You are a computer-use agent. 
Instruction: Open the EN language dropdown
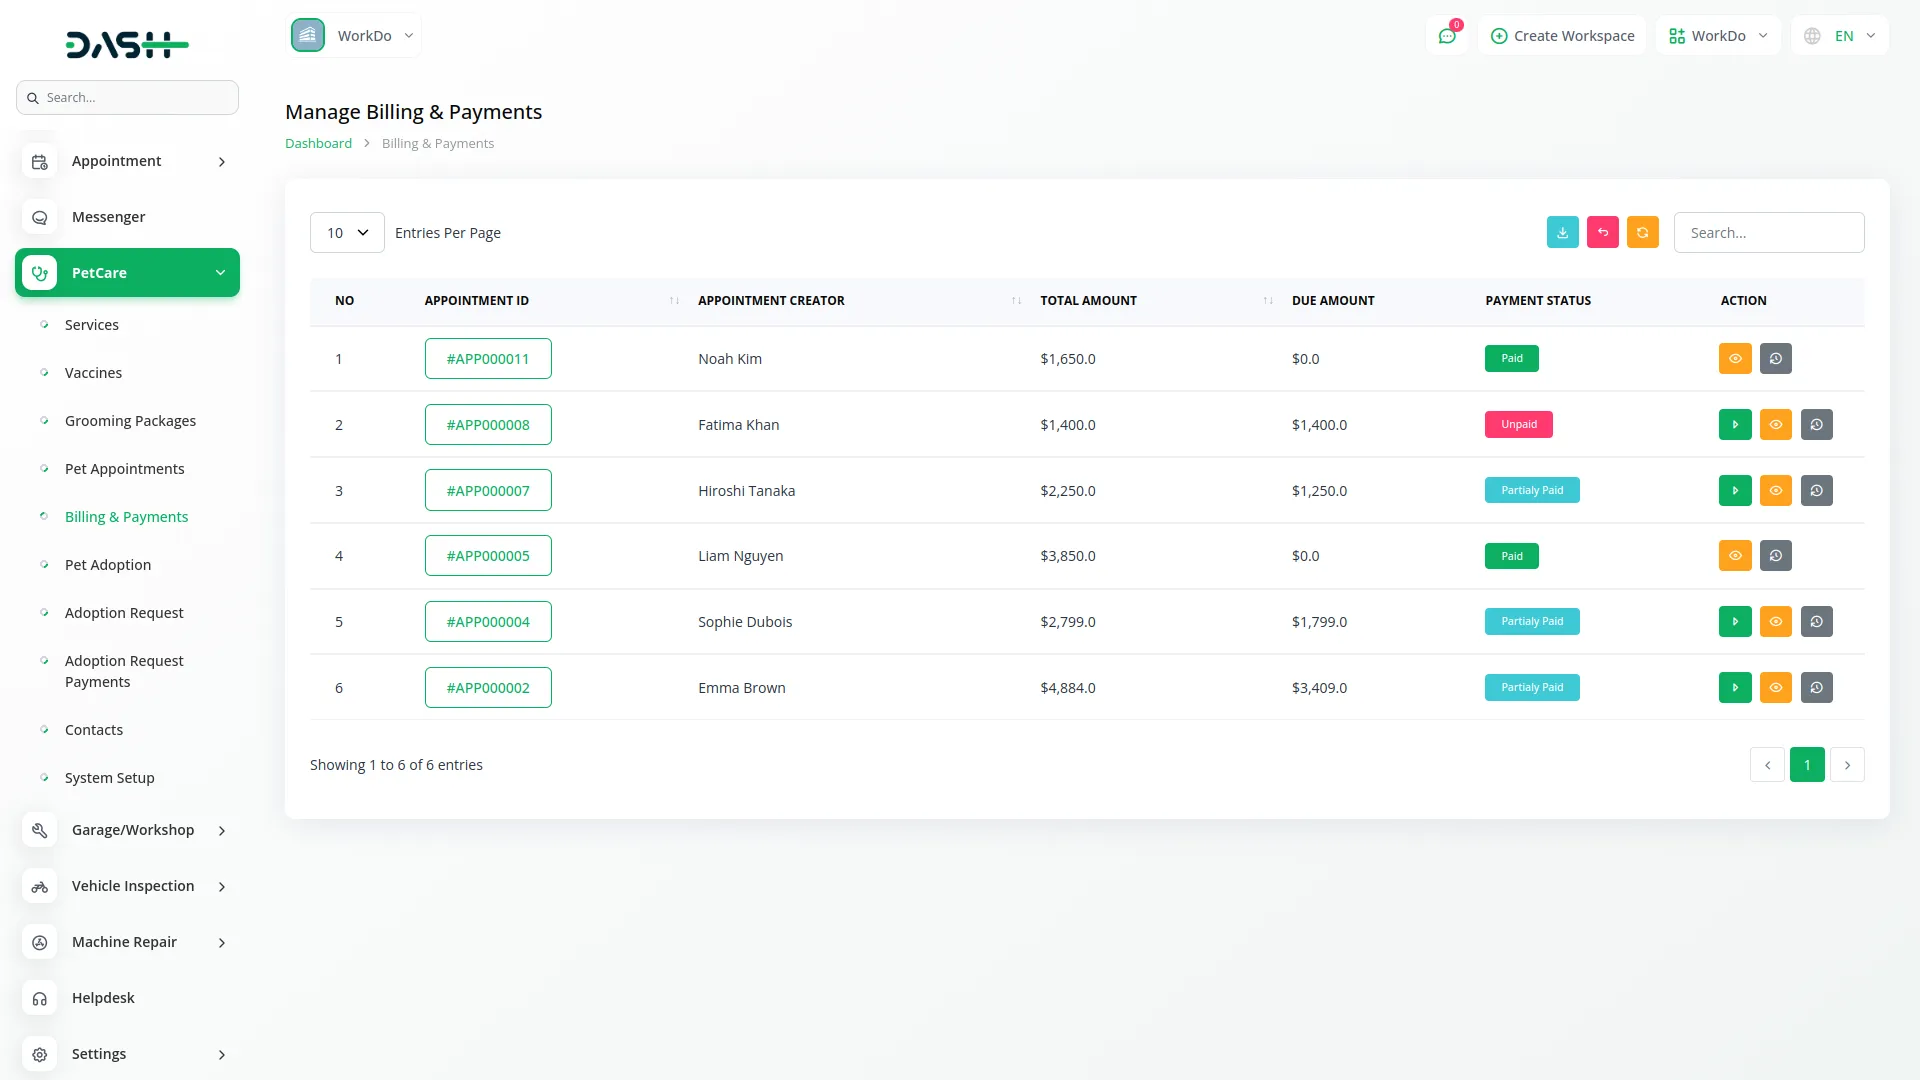(1841, 36)
